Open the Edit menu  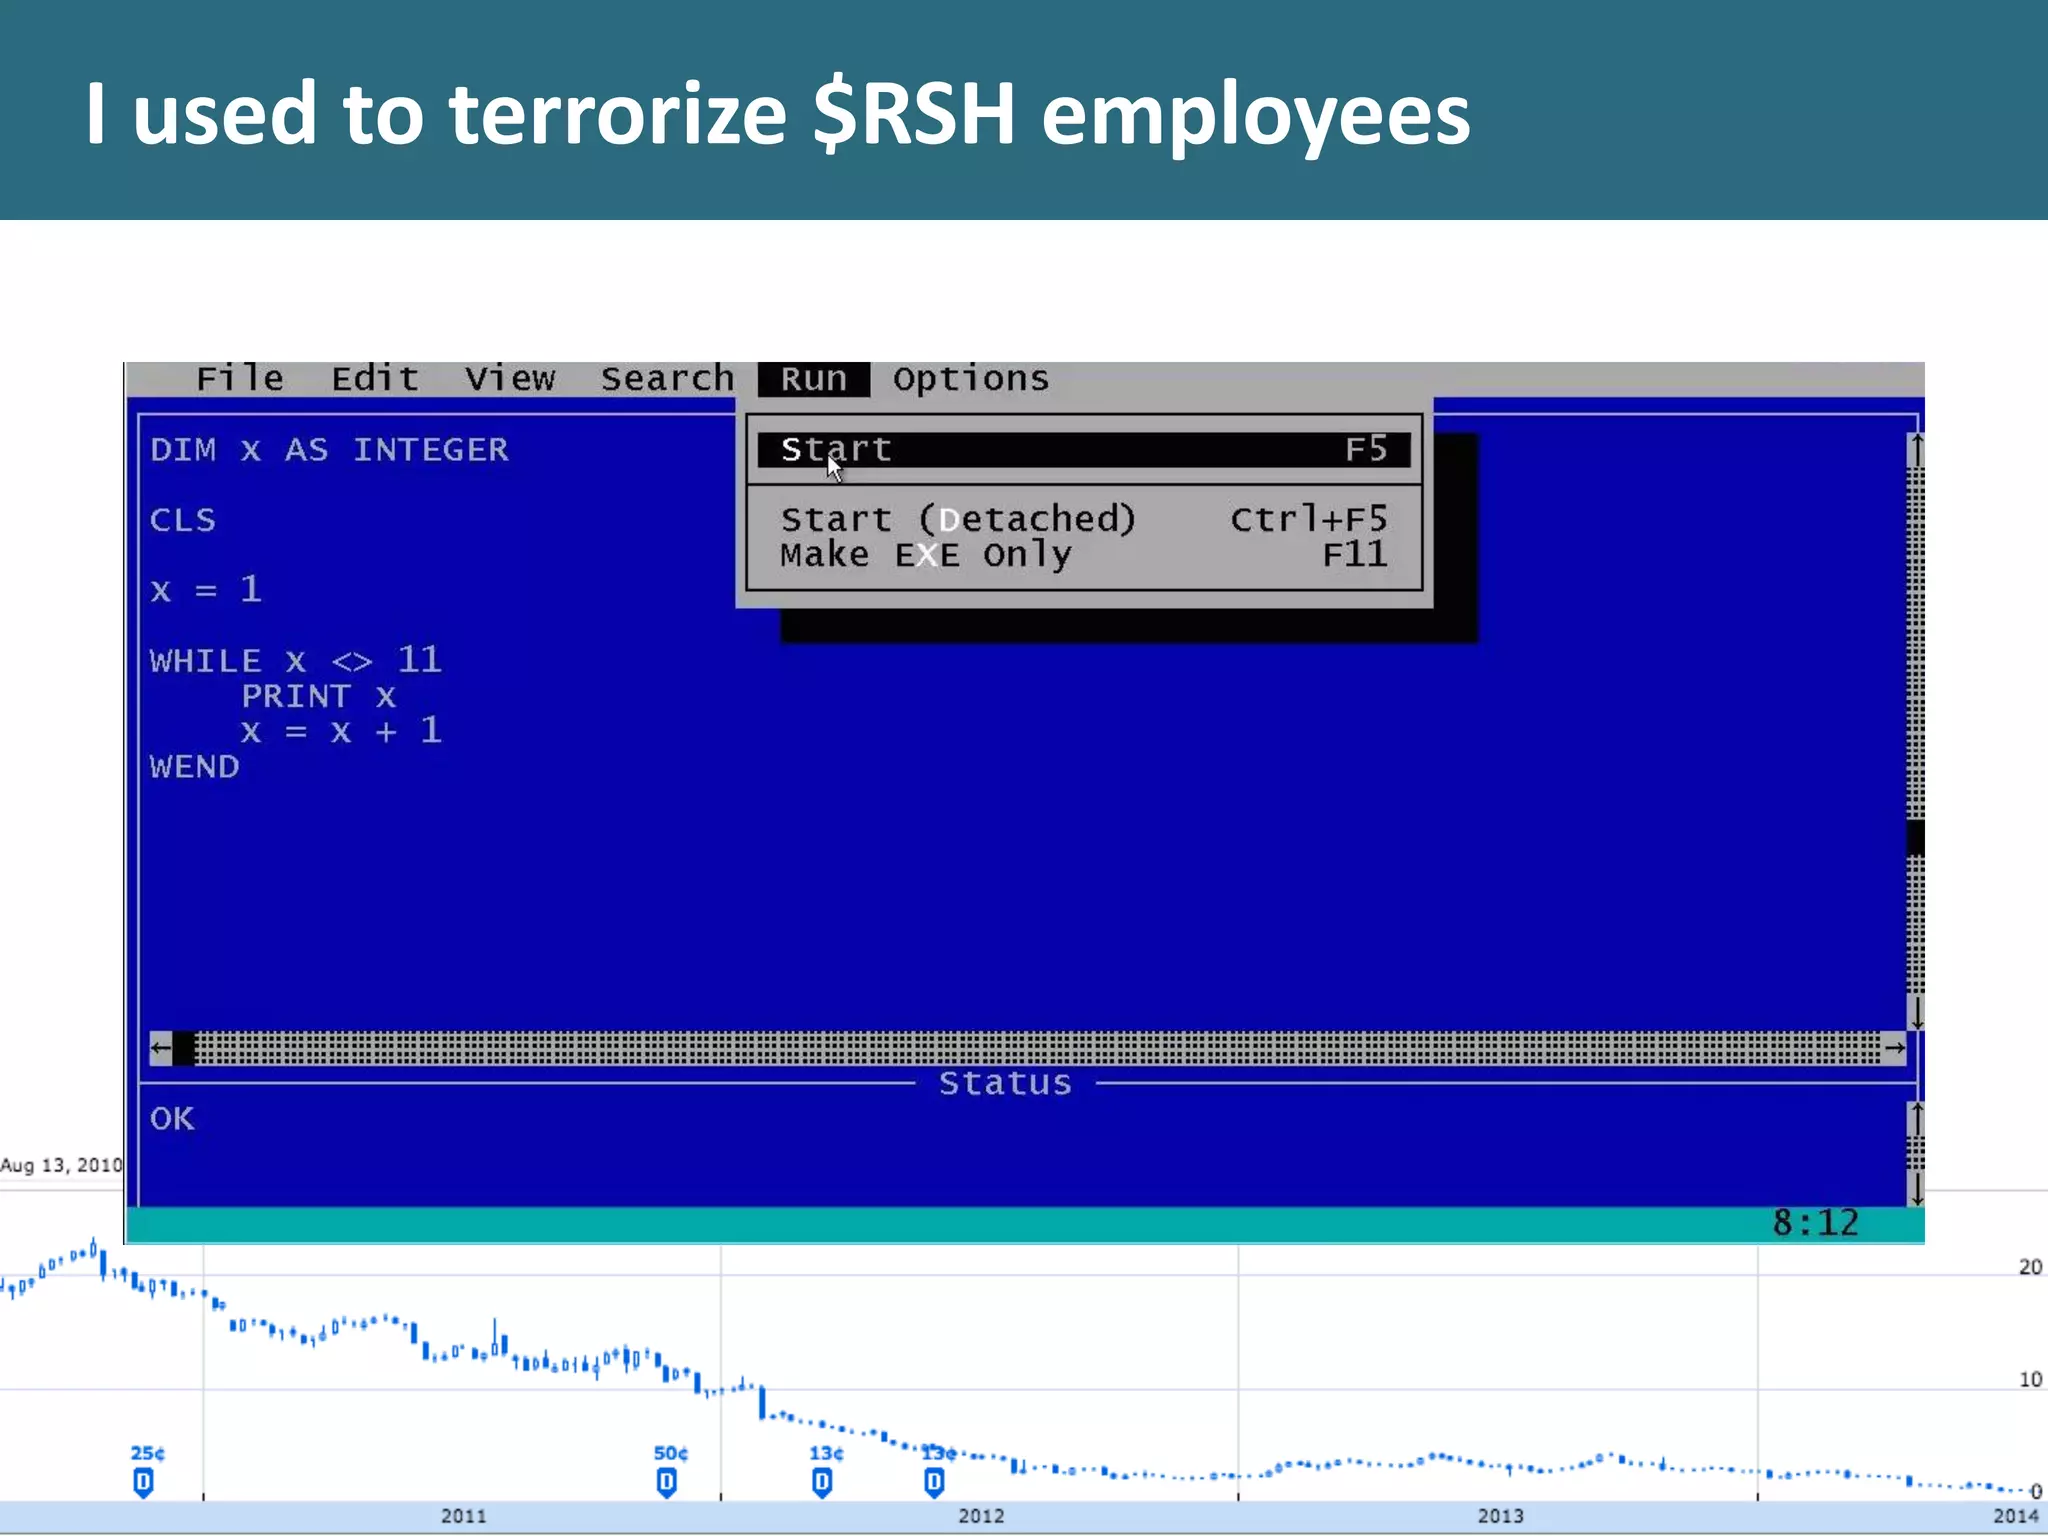click(x=375, y=379)
